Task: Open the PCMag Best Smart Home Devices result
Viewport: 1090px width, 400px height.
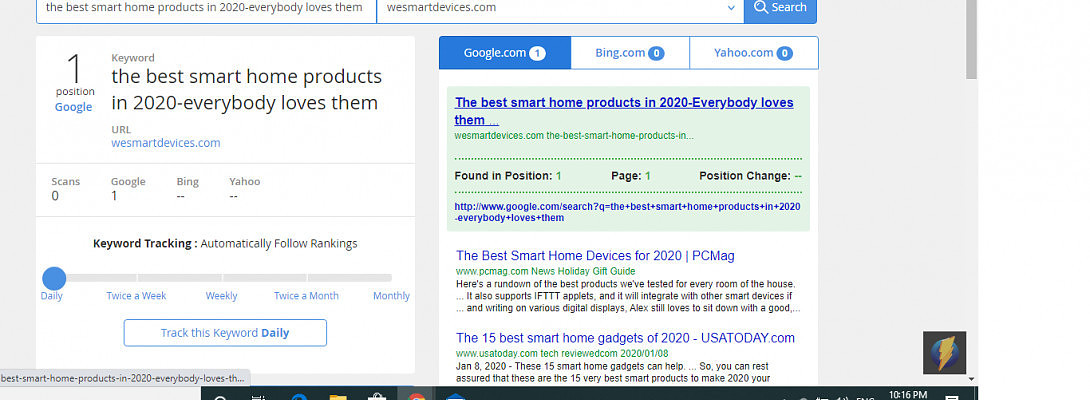Action: (595, 255)
